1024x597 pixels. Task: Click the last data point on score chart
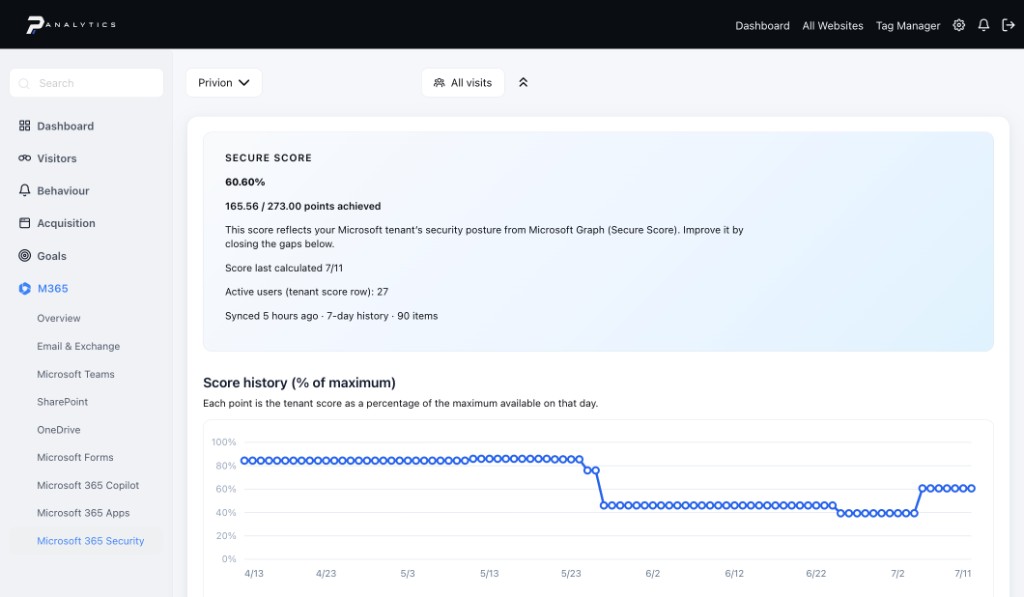click(x=971, y=489)
